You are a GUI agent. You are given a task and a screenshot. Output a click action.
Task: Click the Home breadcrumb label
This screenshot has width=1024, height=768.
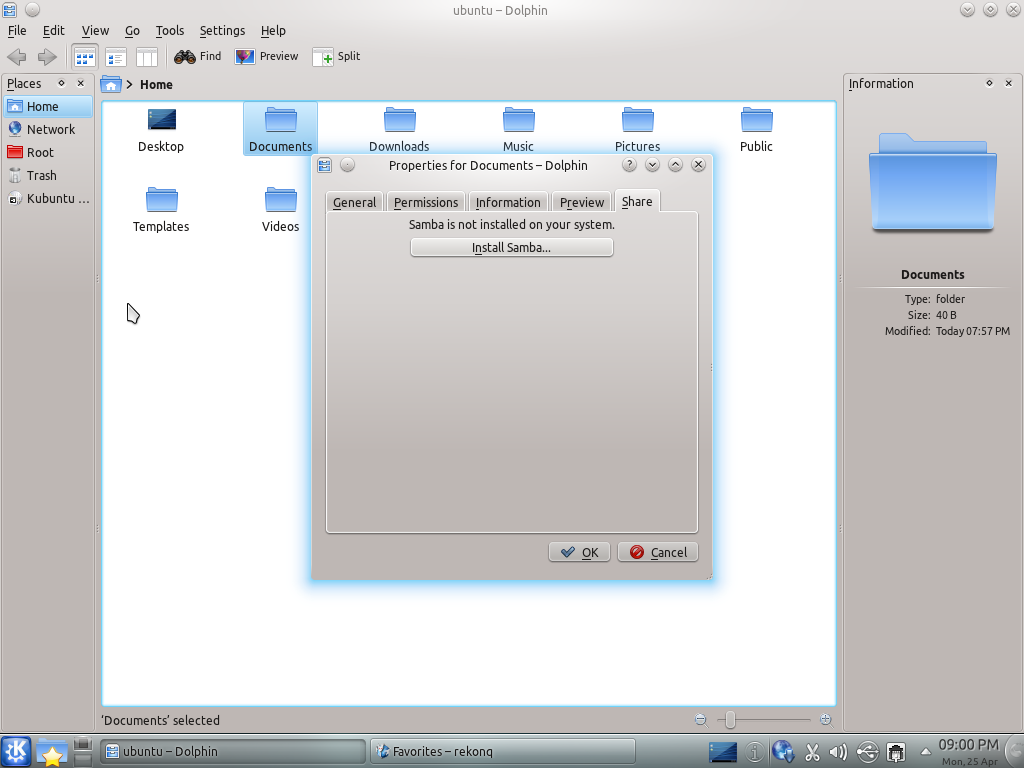[156, 84]
